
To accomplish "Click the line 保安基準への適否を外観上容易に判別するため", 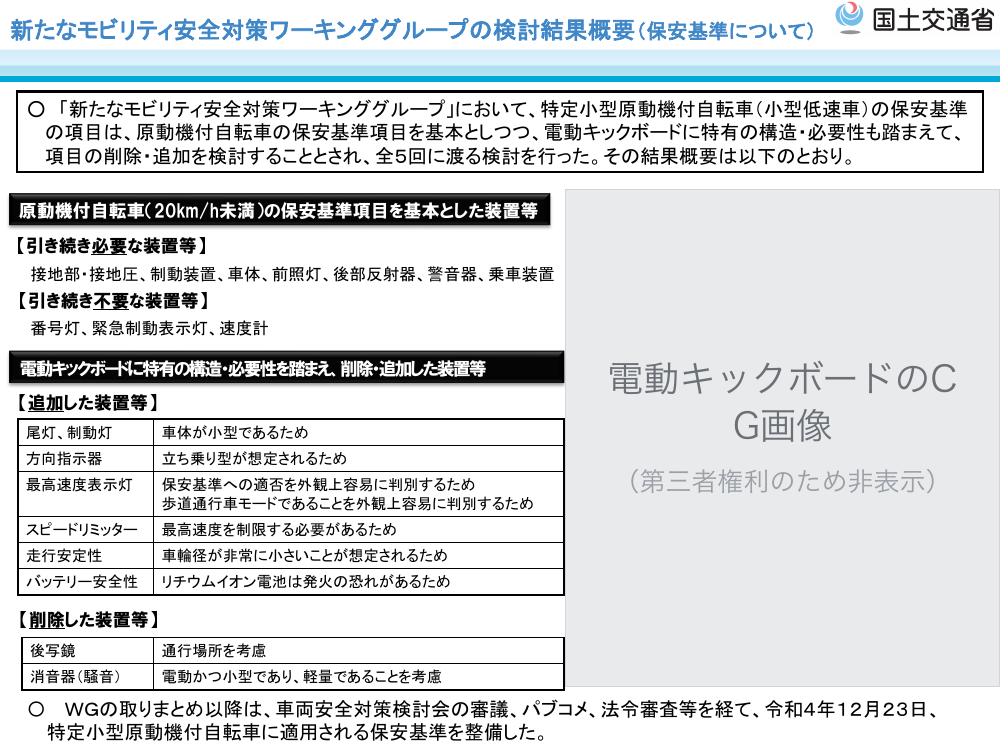I will (318, 485).
